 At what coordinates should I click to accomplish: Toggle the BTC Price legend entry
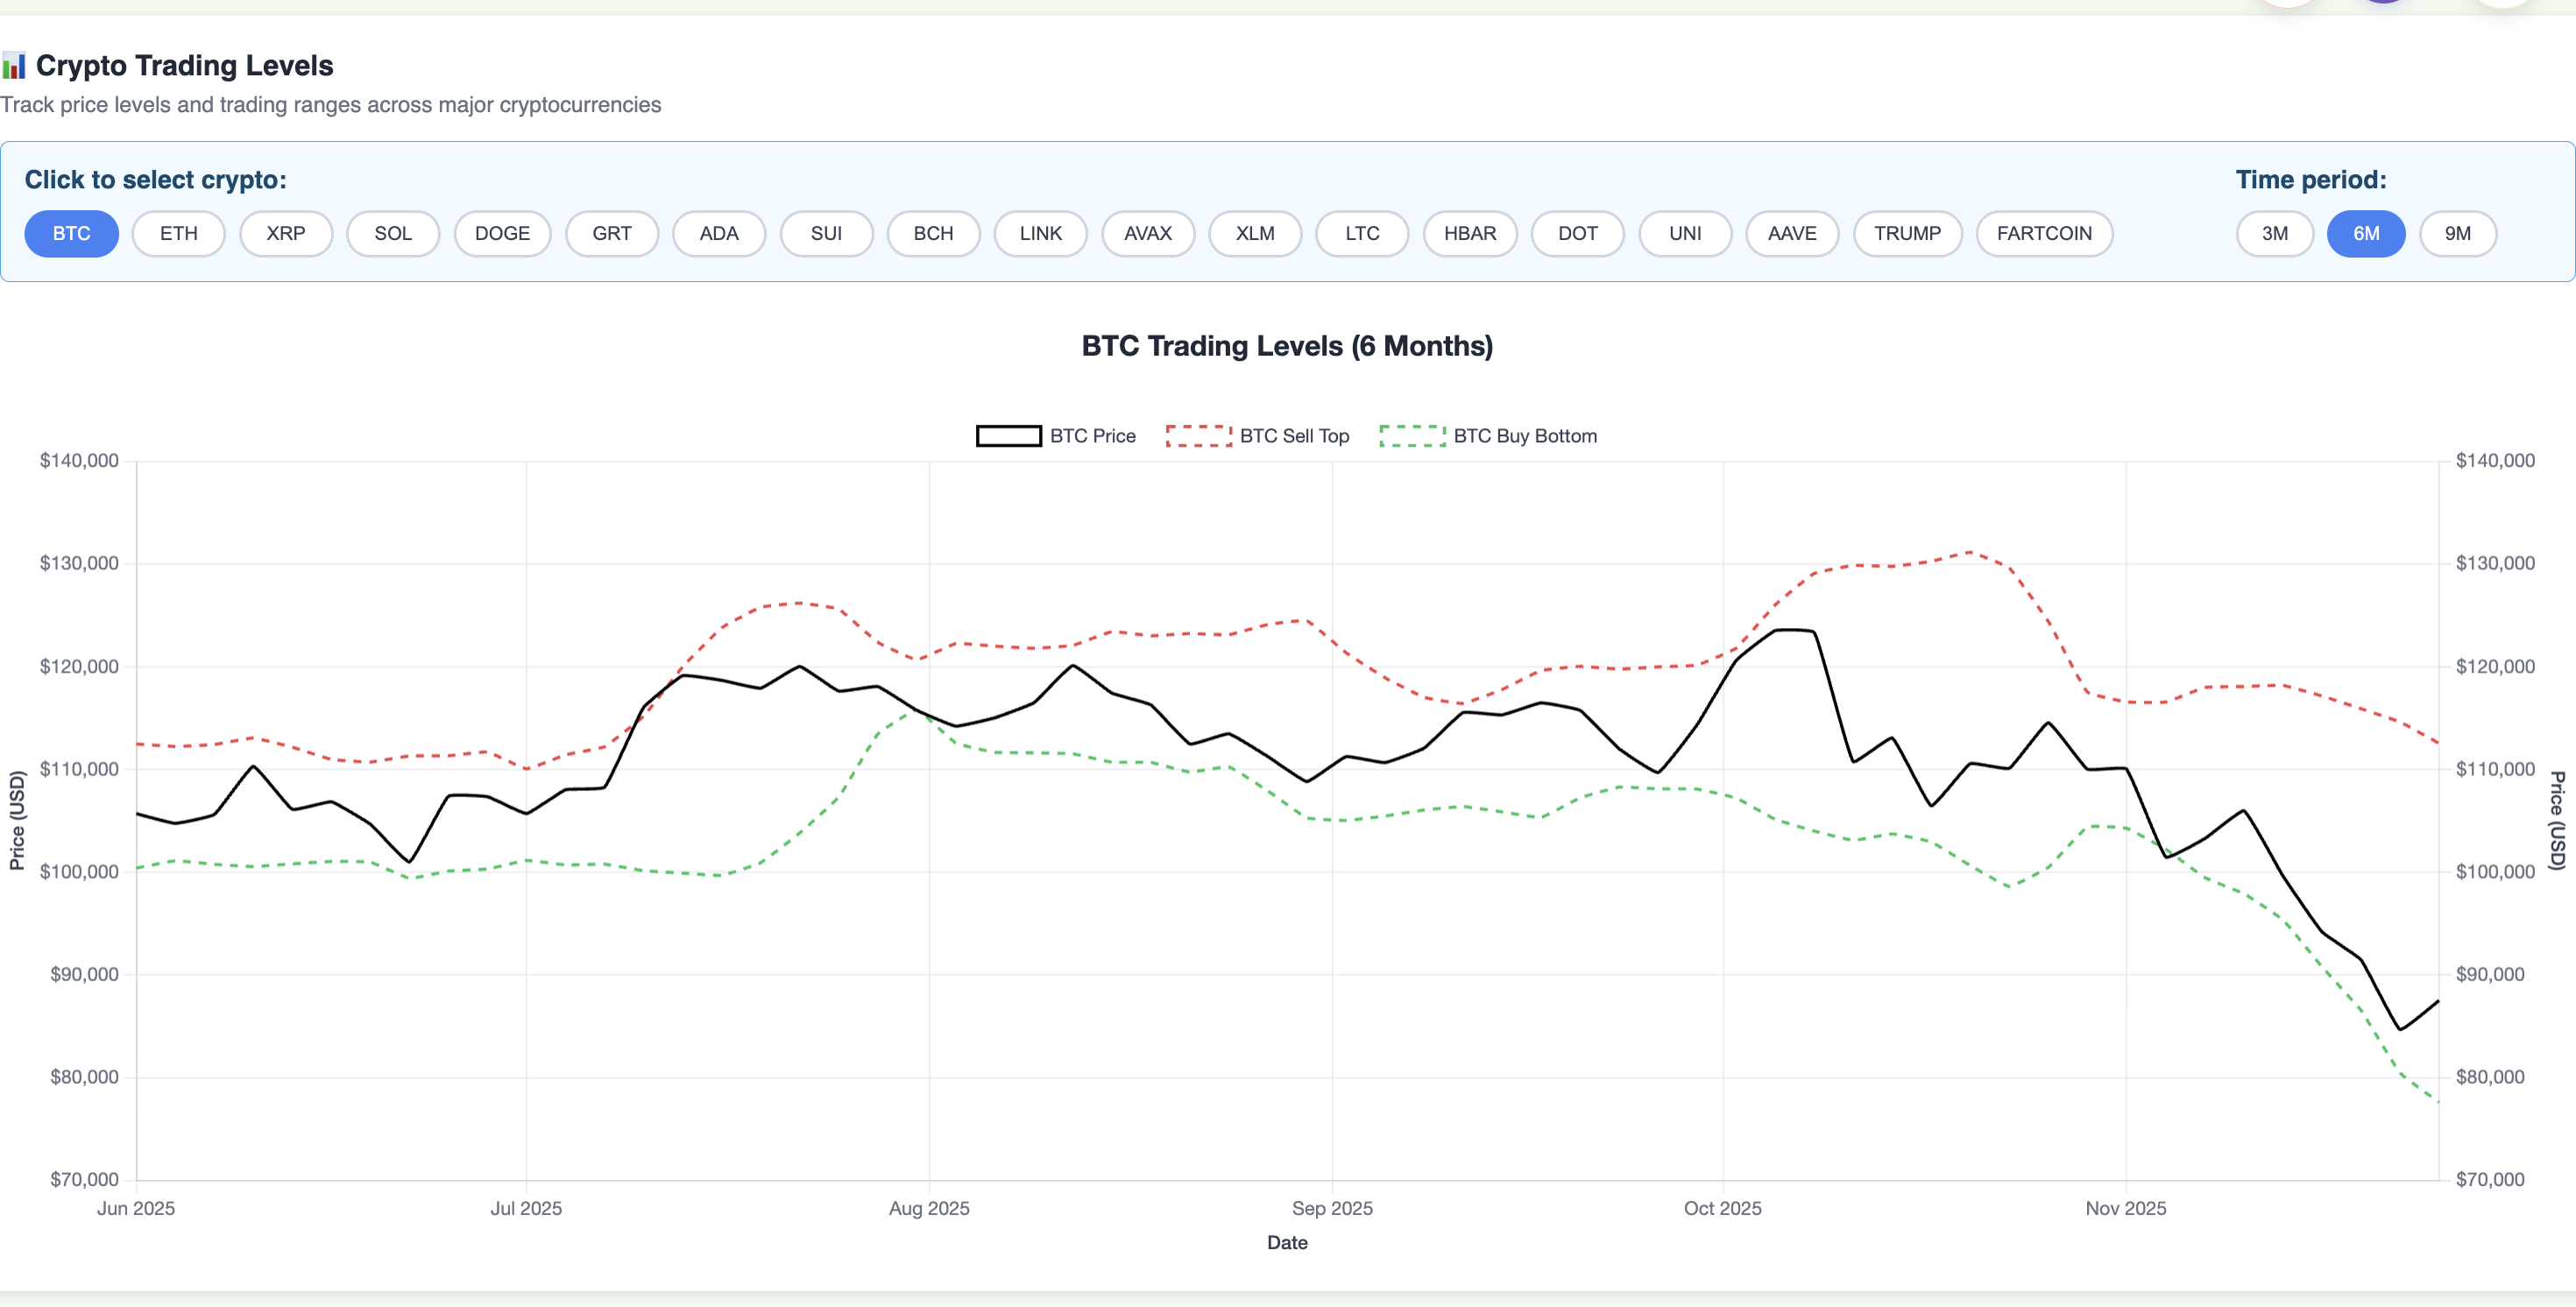click(1055, 436)
